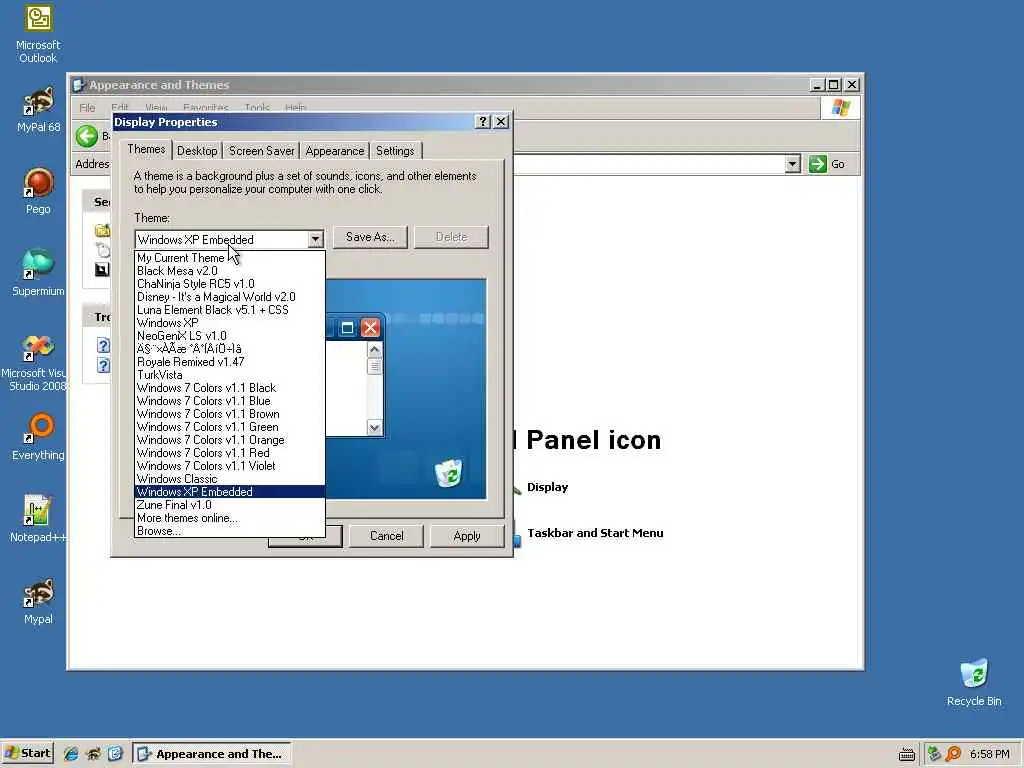Open the Display control panel link
This screenshot has height=768, width=1024.
click(547, 487)
